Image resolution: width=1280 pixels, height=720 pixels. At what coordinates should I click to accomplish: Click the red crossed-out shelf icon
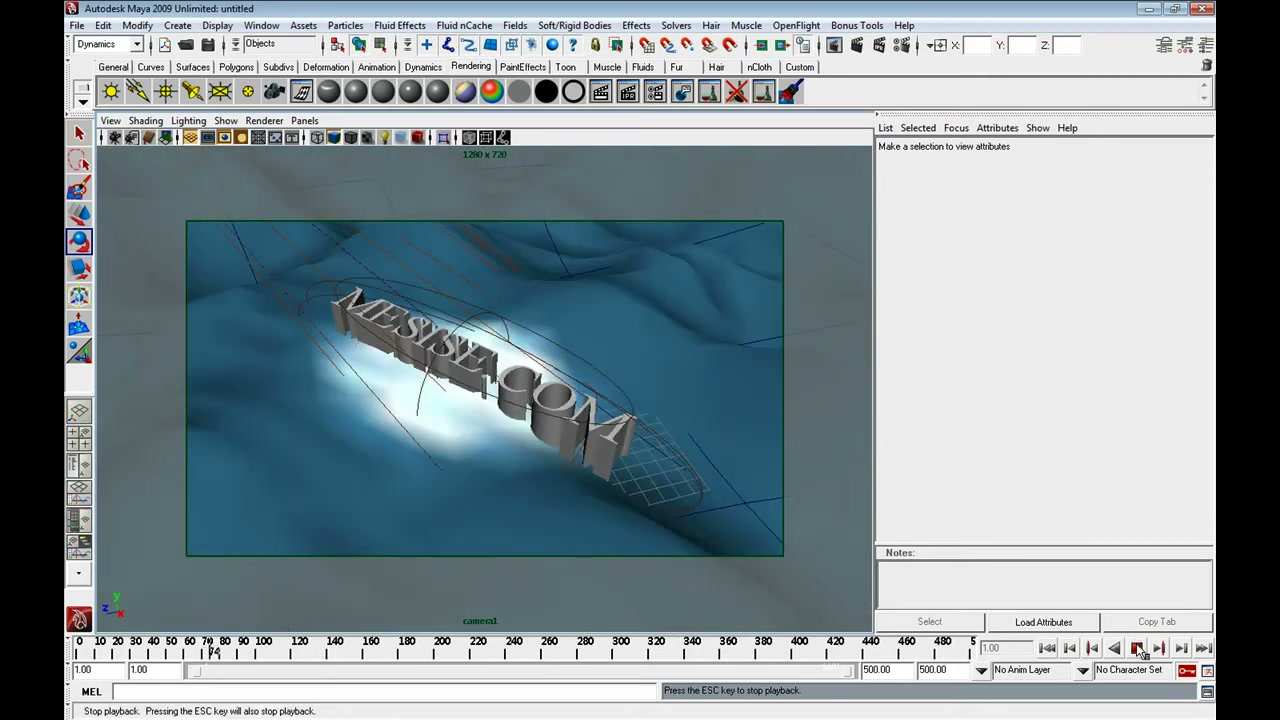coord(736,92)
